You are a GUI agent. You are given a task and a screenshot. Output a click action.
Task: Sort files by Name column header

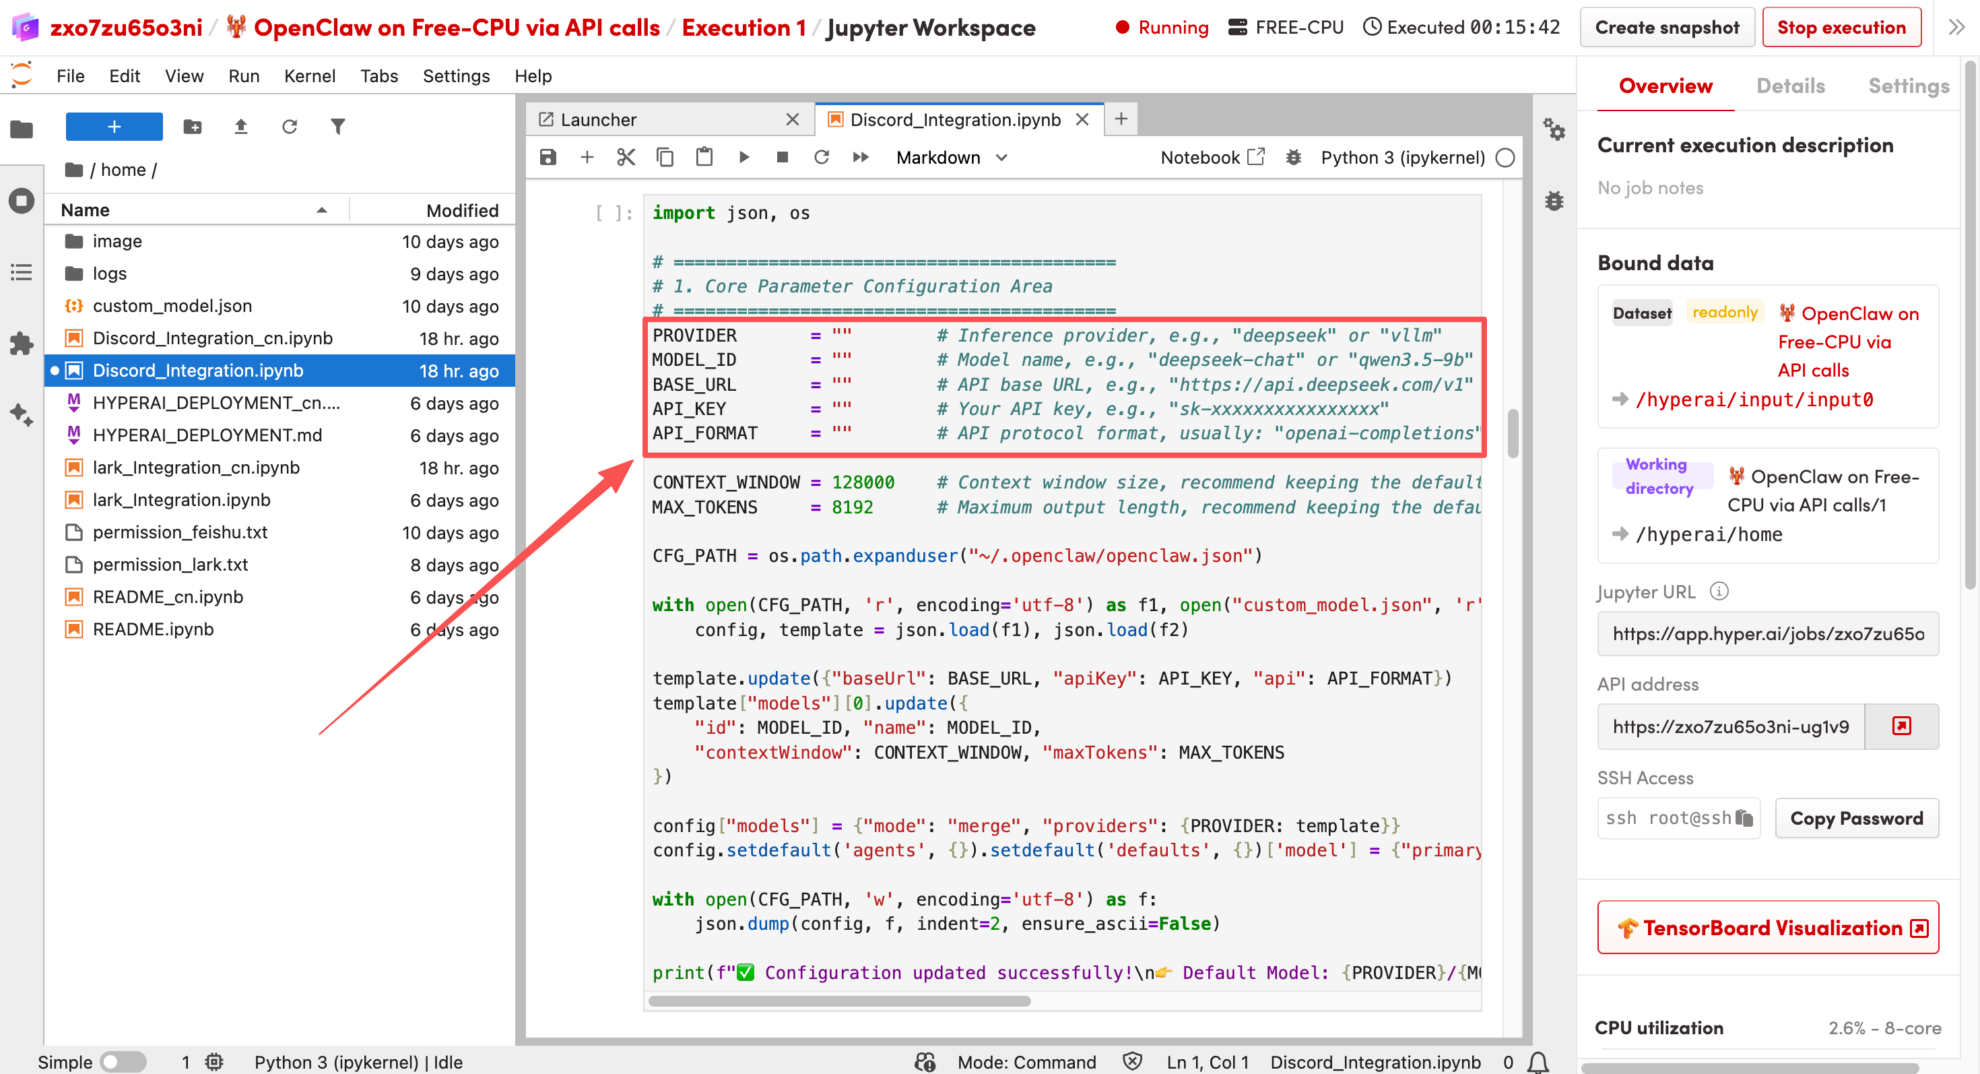(x=86, y=210)
